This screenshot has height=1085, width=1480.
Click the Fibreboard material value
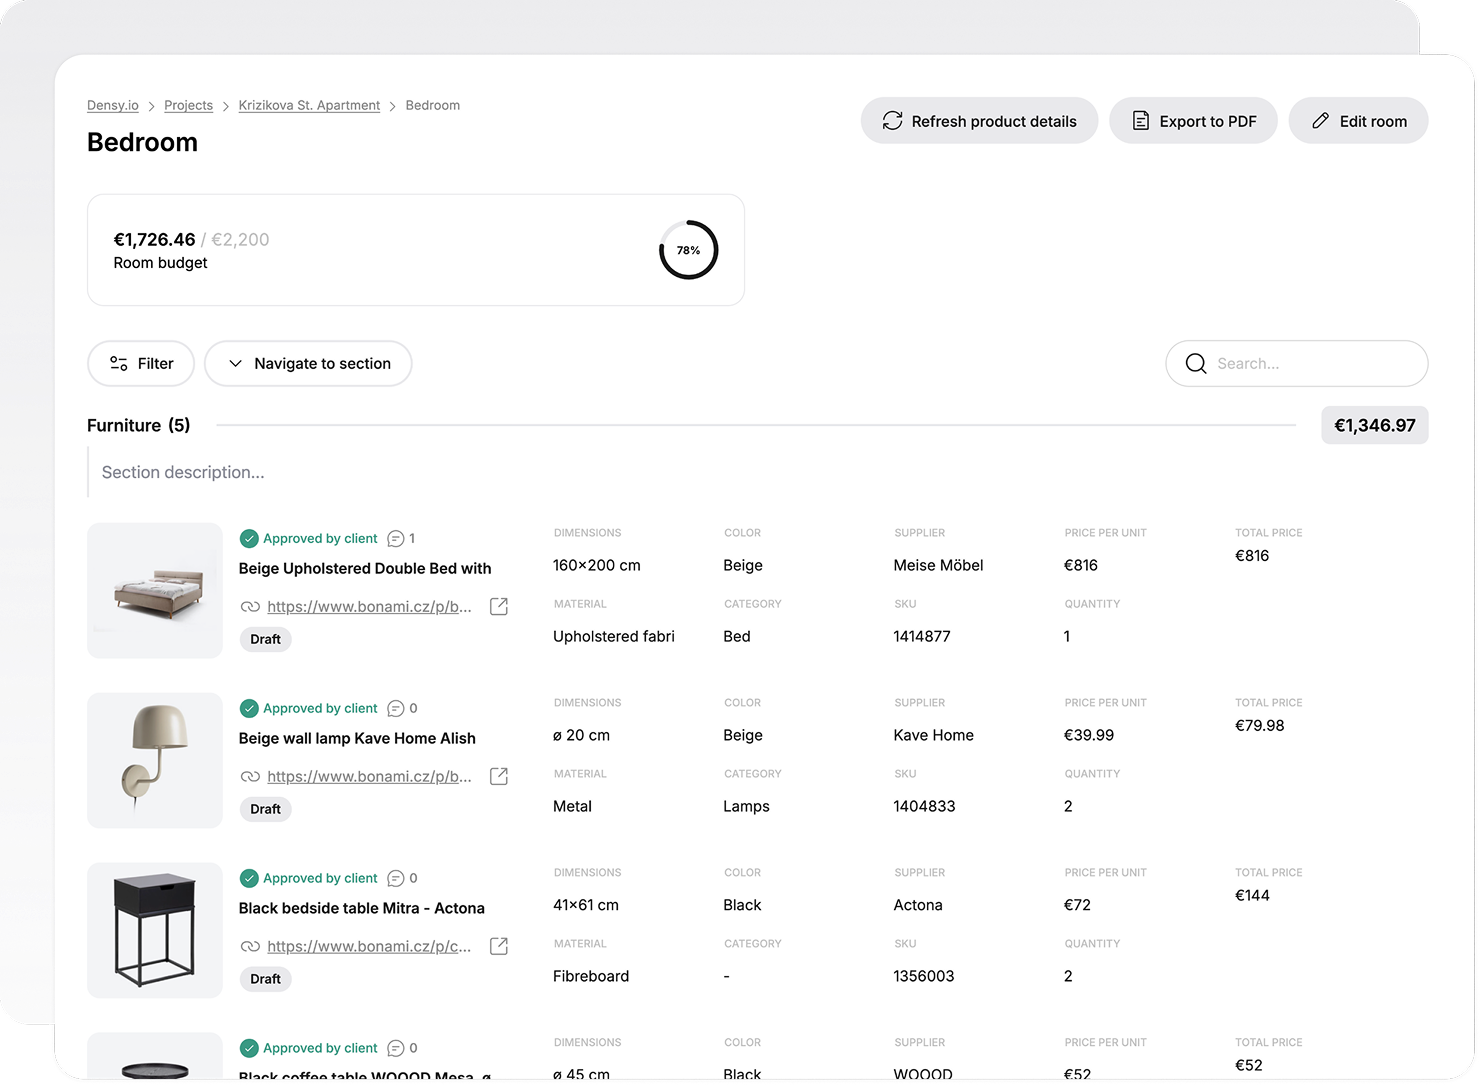click(x=591, y=976)
